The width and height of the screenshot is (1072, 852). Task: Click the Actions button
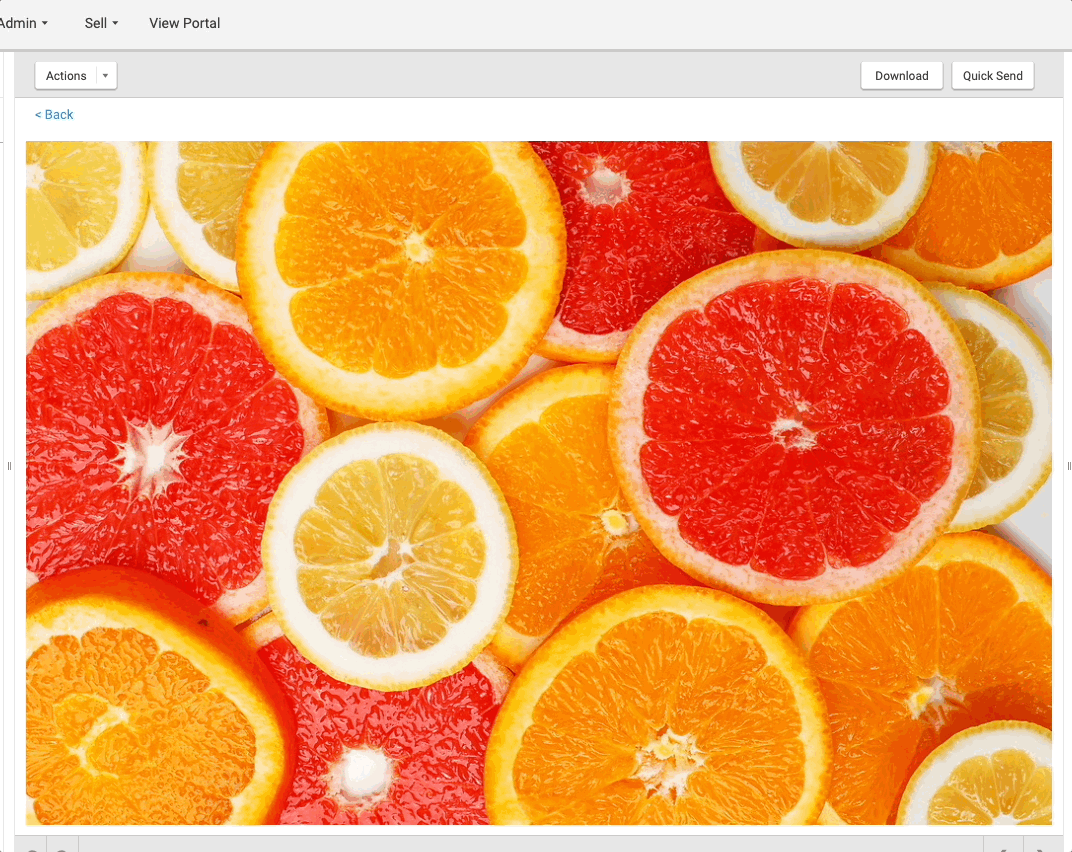coord(66,76)
